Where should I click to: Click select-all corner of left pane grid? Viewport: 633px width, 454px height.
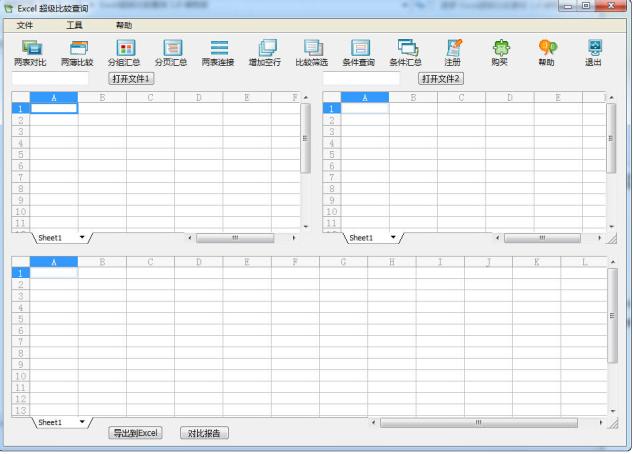tap(21, 97)
